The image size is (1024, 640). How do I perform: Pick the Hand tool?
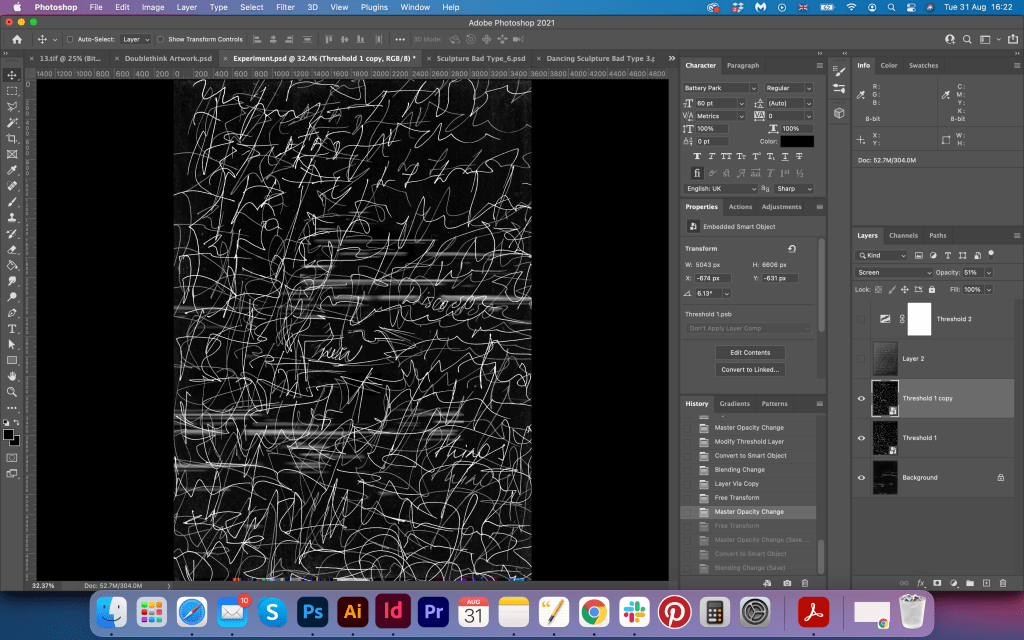(12, 376)
